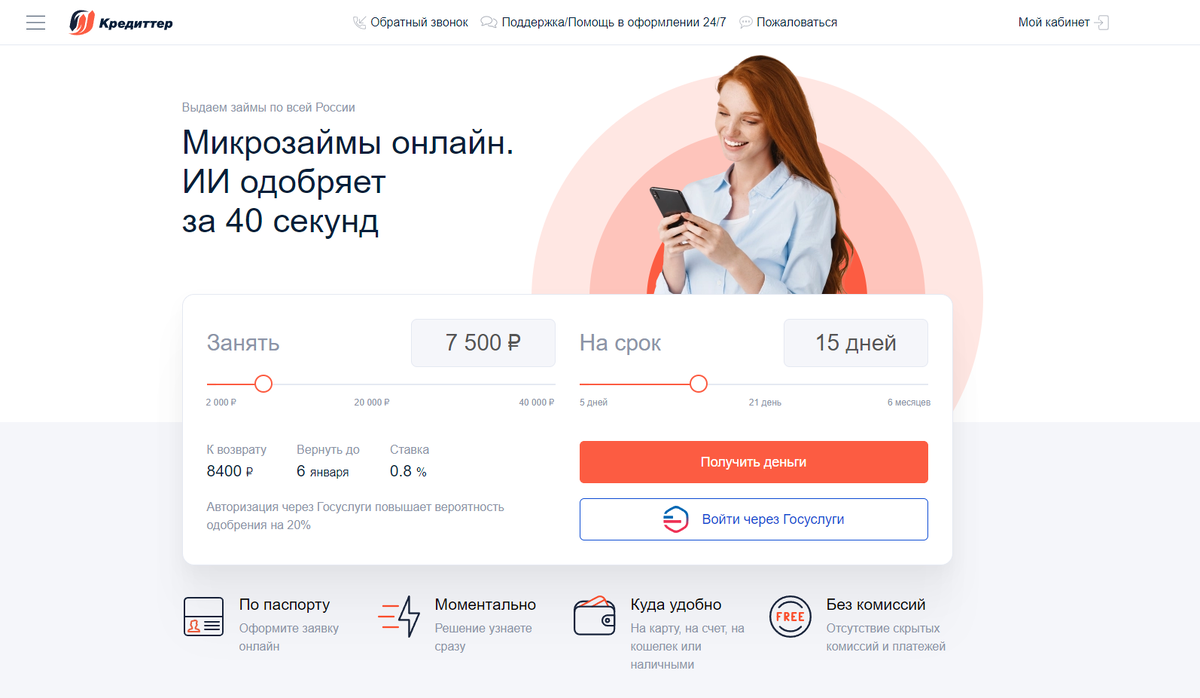Click the 7 500 ₽ amount field
This screenshot has width=1200, height=698.
(x=483, y=343)
